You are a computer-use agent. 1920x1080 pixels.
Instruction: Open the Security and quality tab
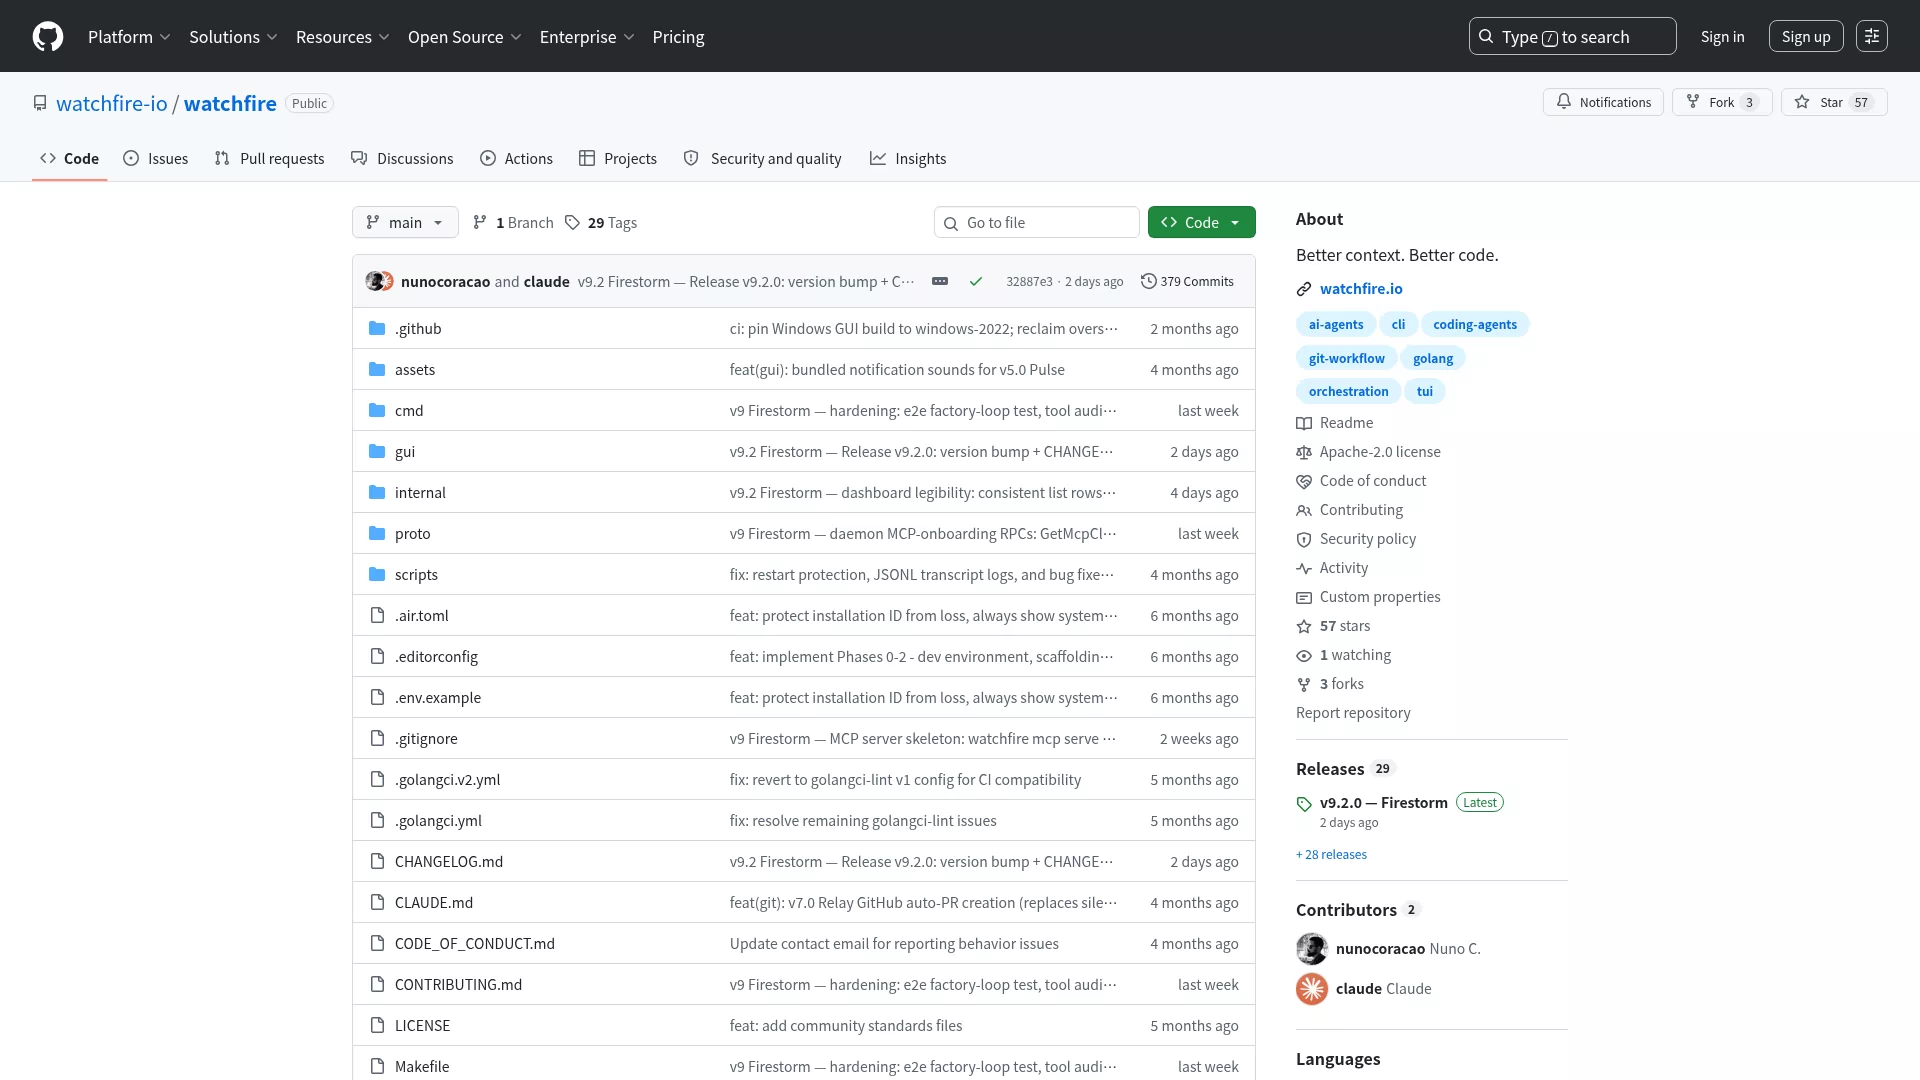pyautogui.click(x=762, y=159)
